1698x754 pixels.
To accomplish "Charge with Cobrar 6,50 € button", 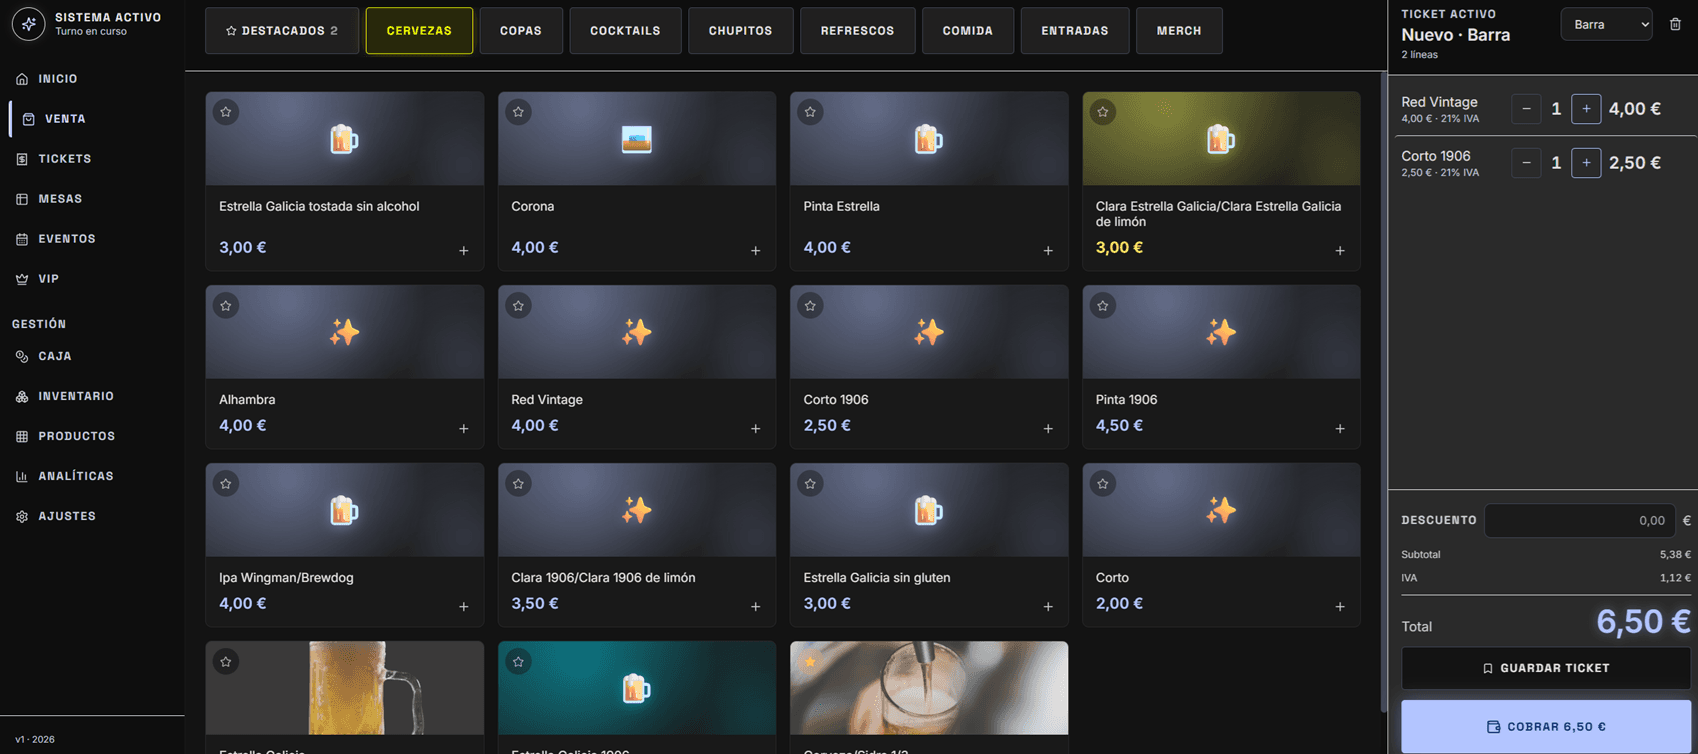I will pos(1546,727).
